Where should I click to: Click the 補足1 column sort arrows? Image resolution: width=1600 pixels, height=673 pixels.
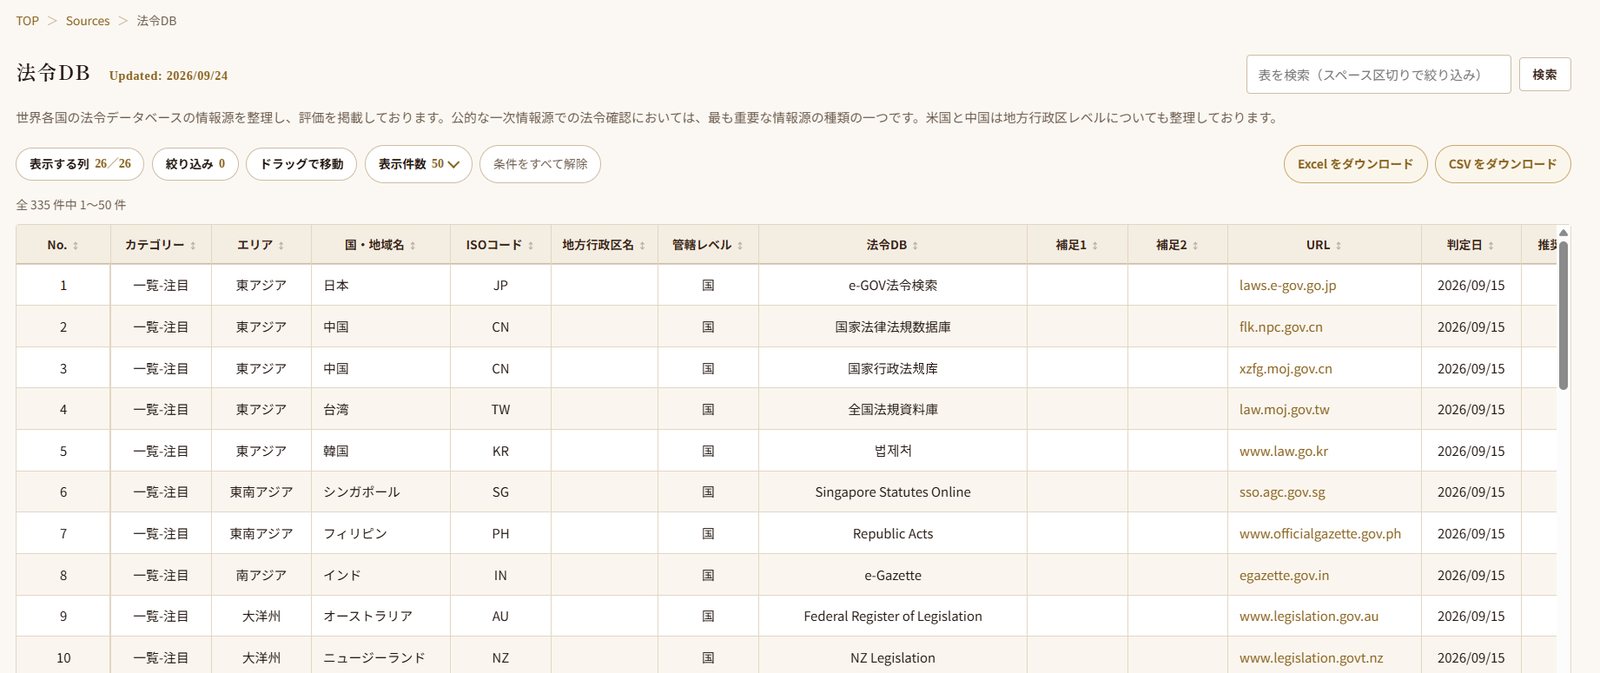click(1095, 246)
